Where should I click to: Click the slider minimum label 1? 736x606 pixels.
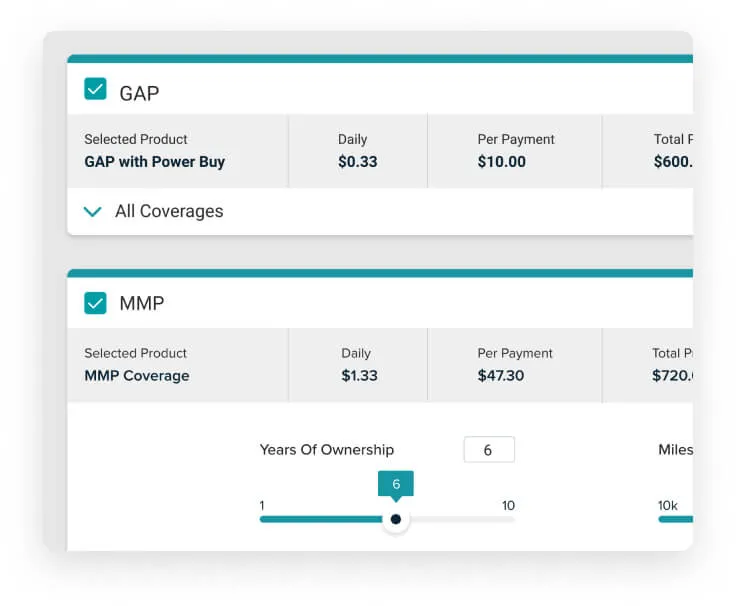(262, 505)
